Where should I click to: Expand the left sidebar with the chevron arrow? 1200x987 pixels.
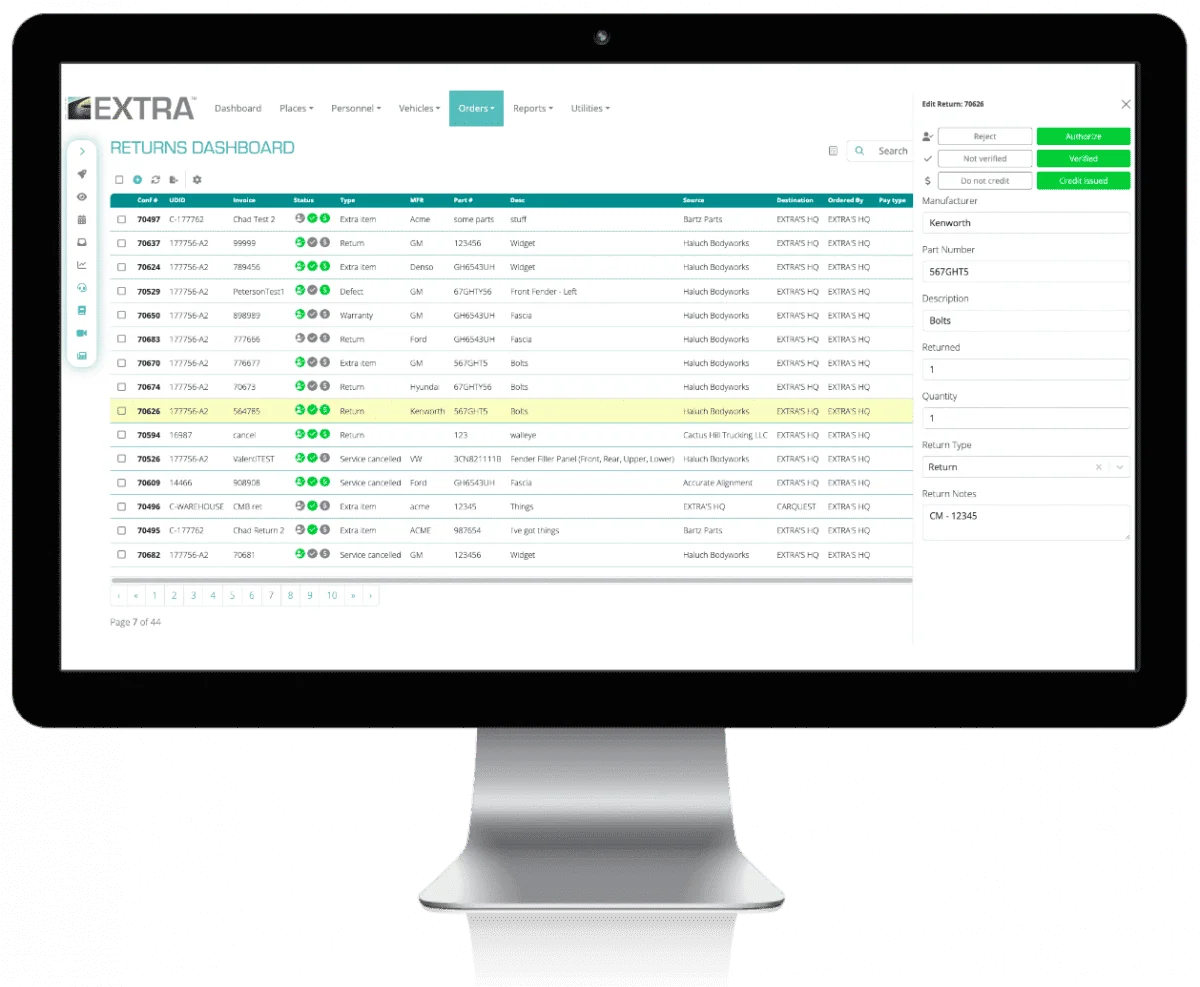pyautogui.click(x=82, y=151)
